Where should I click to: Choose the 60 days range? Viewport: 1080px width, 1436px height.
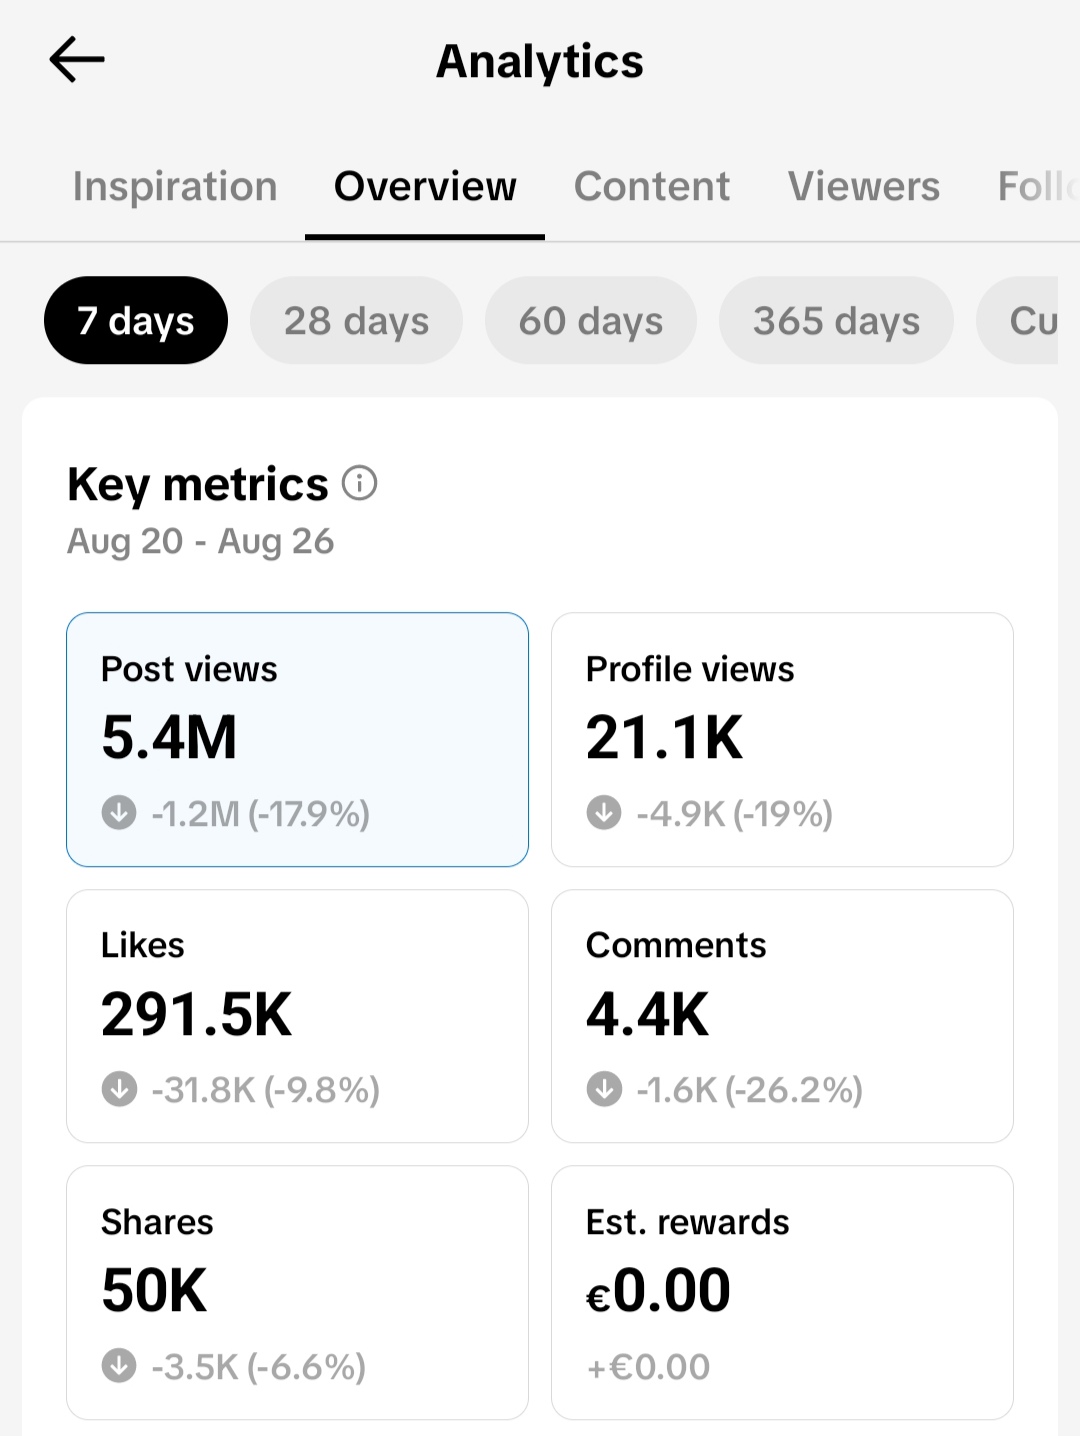pos(591,321)
